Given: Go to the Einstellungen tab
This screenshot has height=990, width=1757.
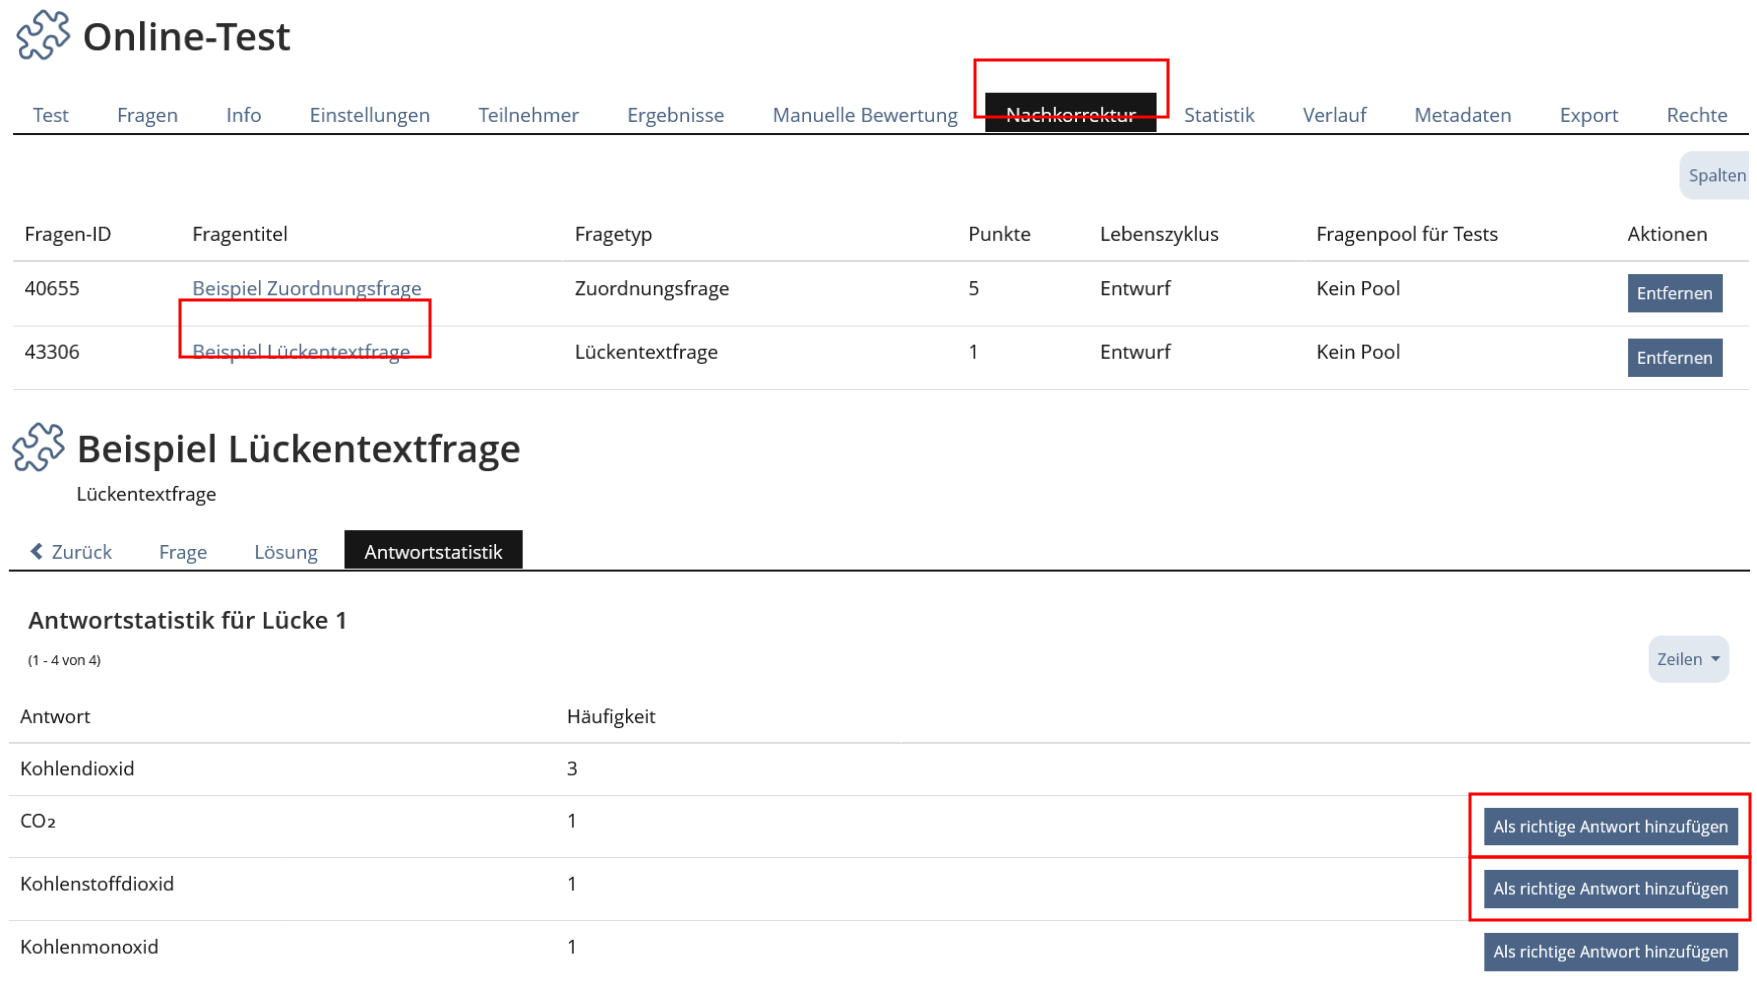Looking at the screenshot, I should [369, 115].
